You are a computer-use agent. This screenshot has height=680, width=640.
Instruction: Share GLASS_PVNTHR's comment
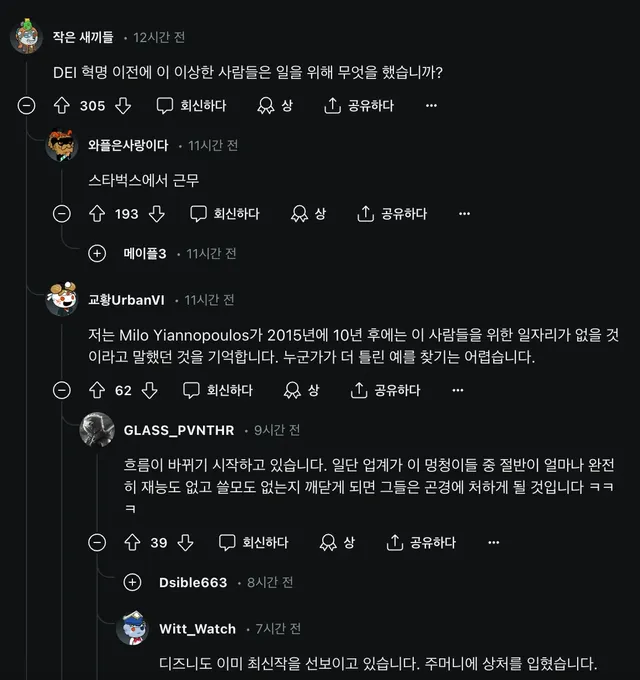click(x=420, y=542)
